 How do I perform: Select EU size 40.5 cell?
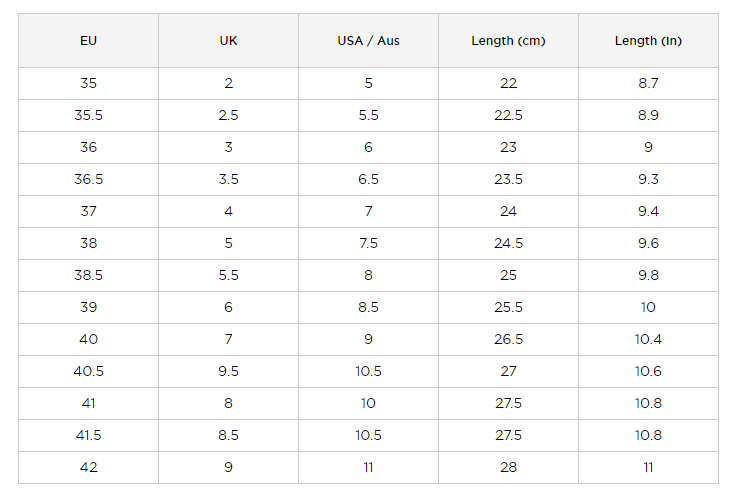(88, 372)
